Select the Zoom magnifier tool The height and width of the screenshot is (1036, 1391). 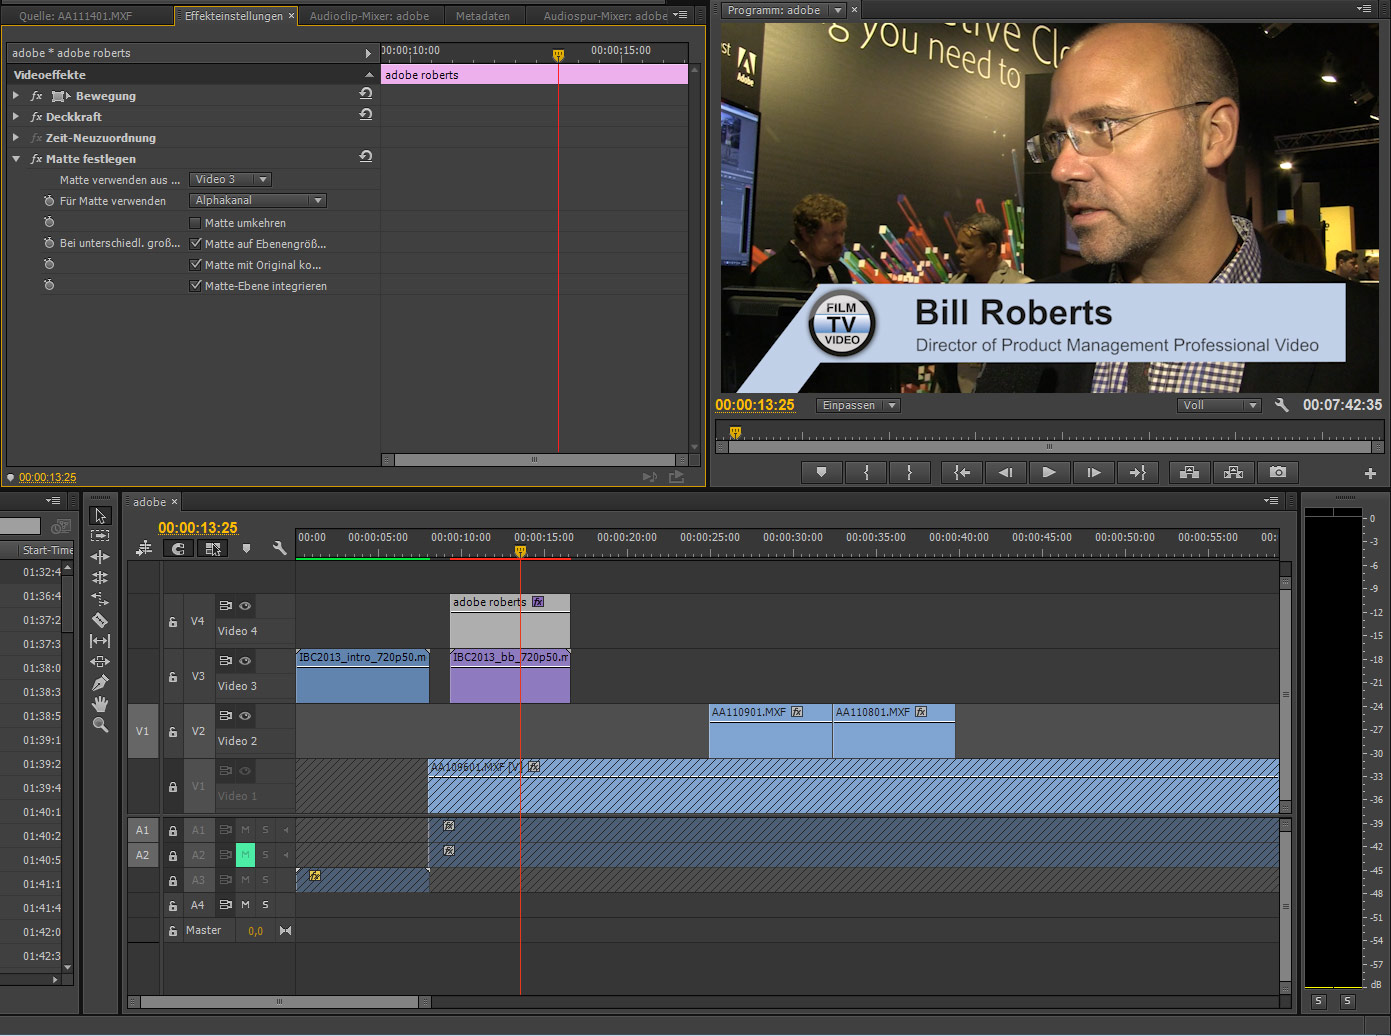[x=100, y=725]
